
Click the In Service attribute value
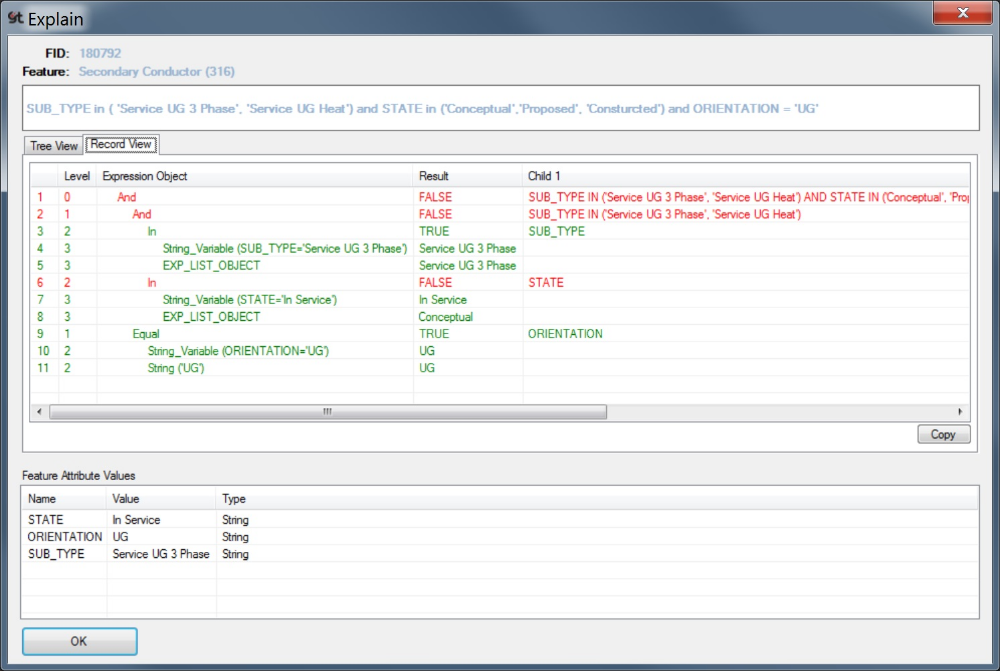point(136,520)
